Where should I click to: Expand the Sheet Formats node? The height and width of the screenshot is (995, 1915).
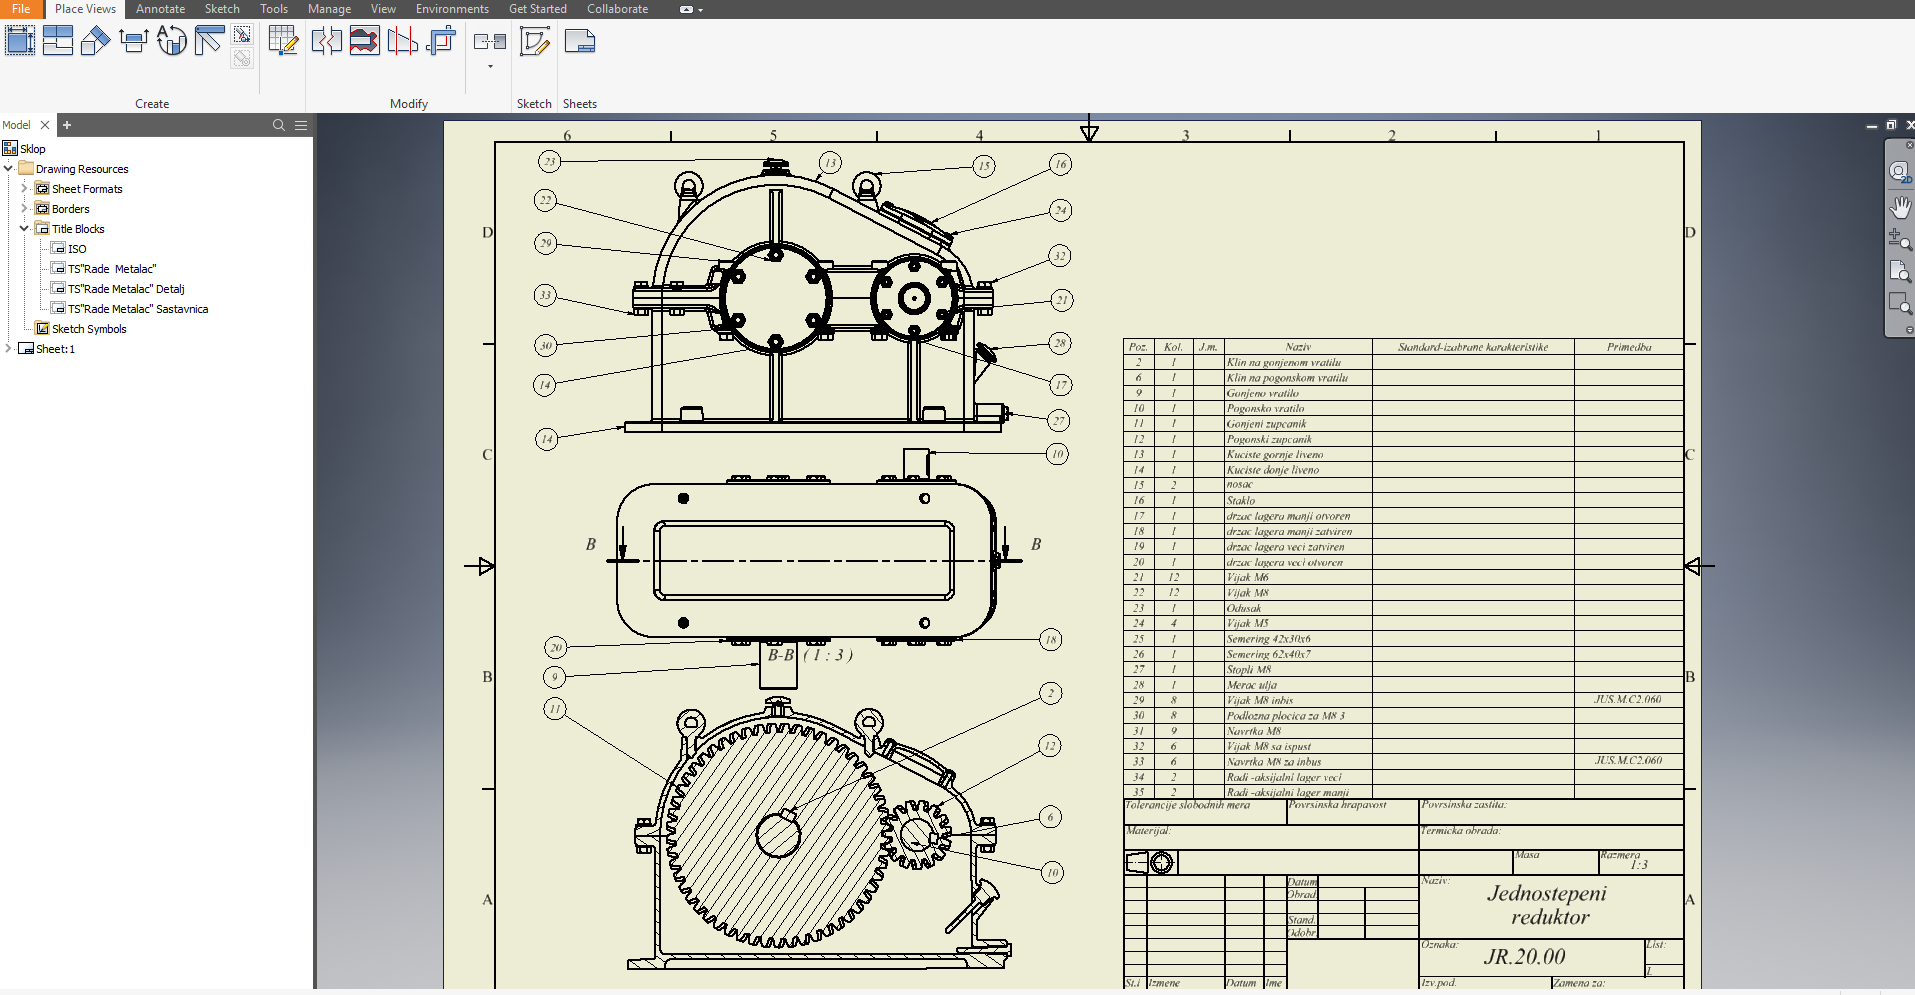(24, 188)
